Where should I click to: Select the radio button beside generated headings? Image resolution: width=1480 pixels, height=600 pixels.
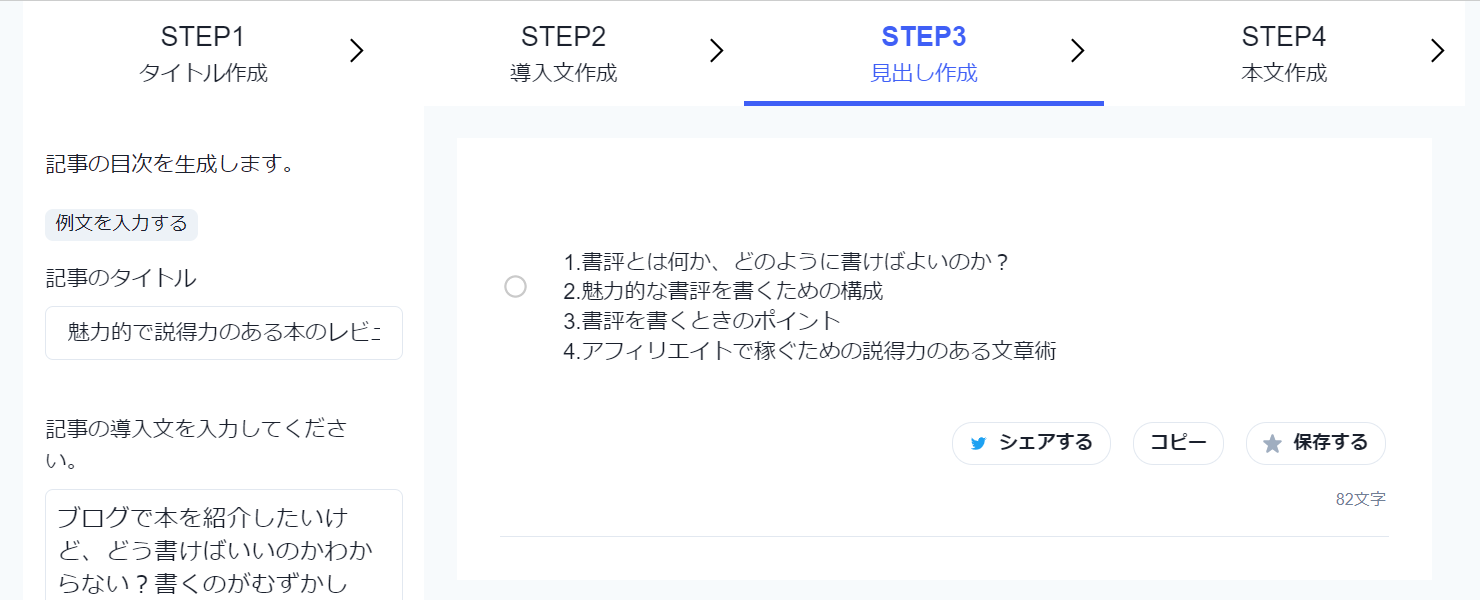515,287
